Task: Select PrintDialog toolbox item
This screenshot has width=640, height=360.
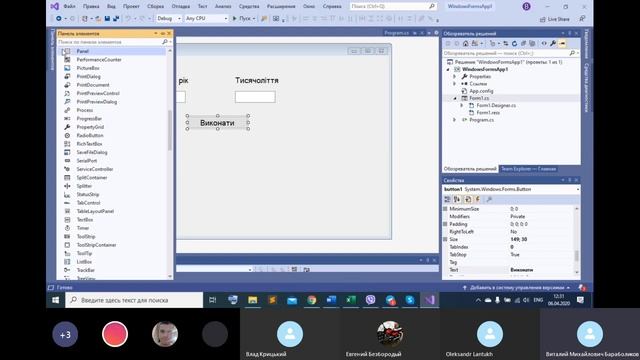Action: [x=89, y=76]
